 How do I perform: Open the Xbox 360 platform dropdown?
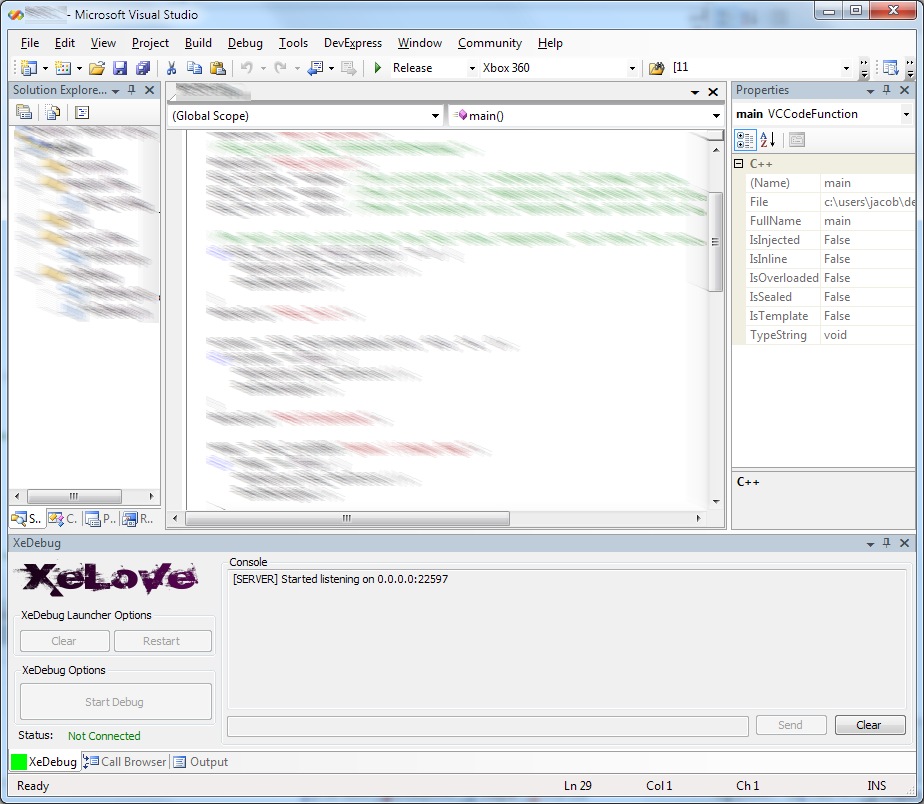click(x=632, y=68)
